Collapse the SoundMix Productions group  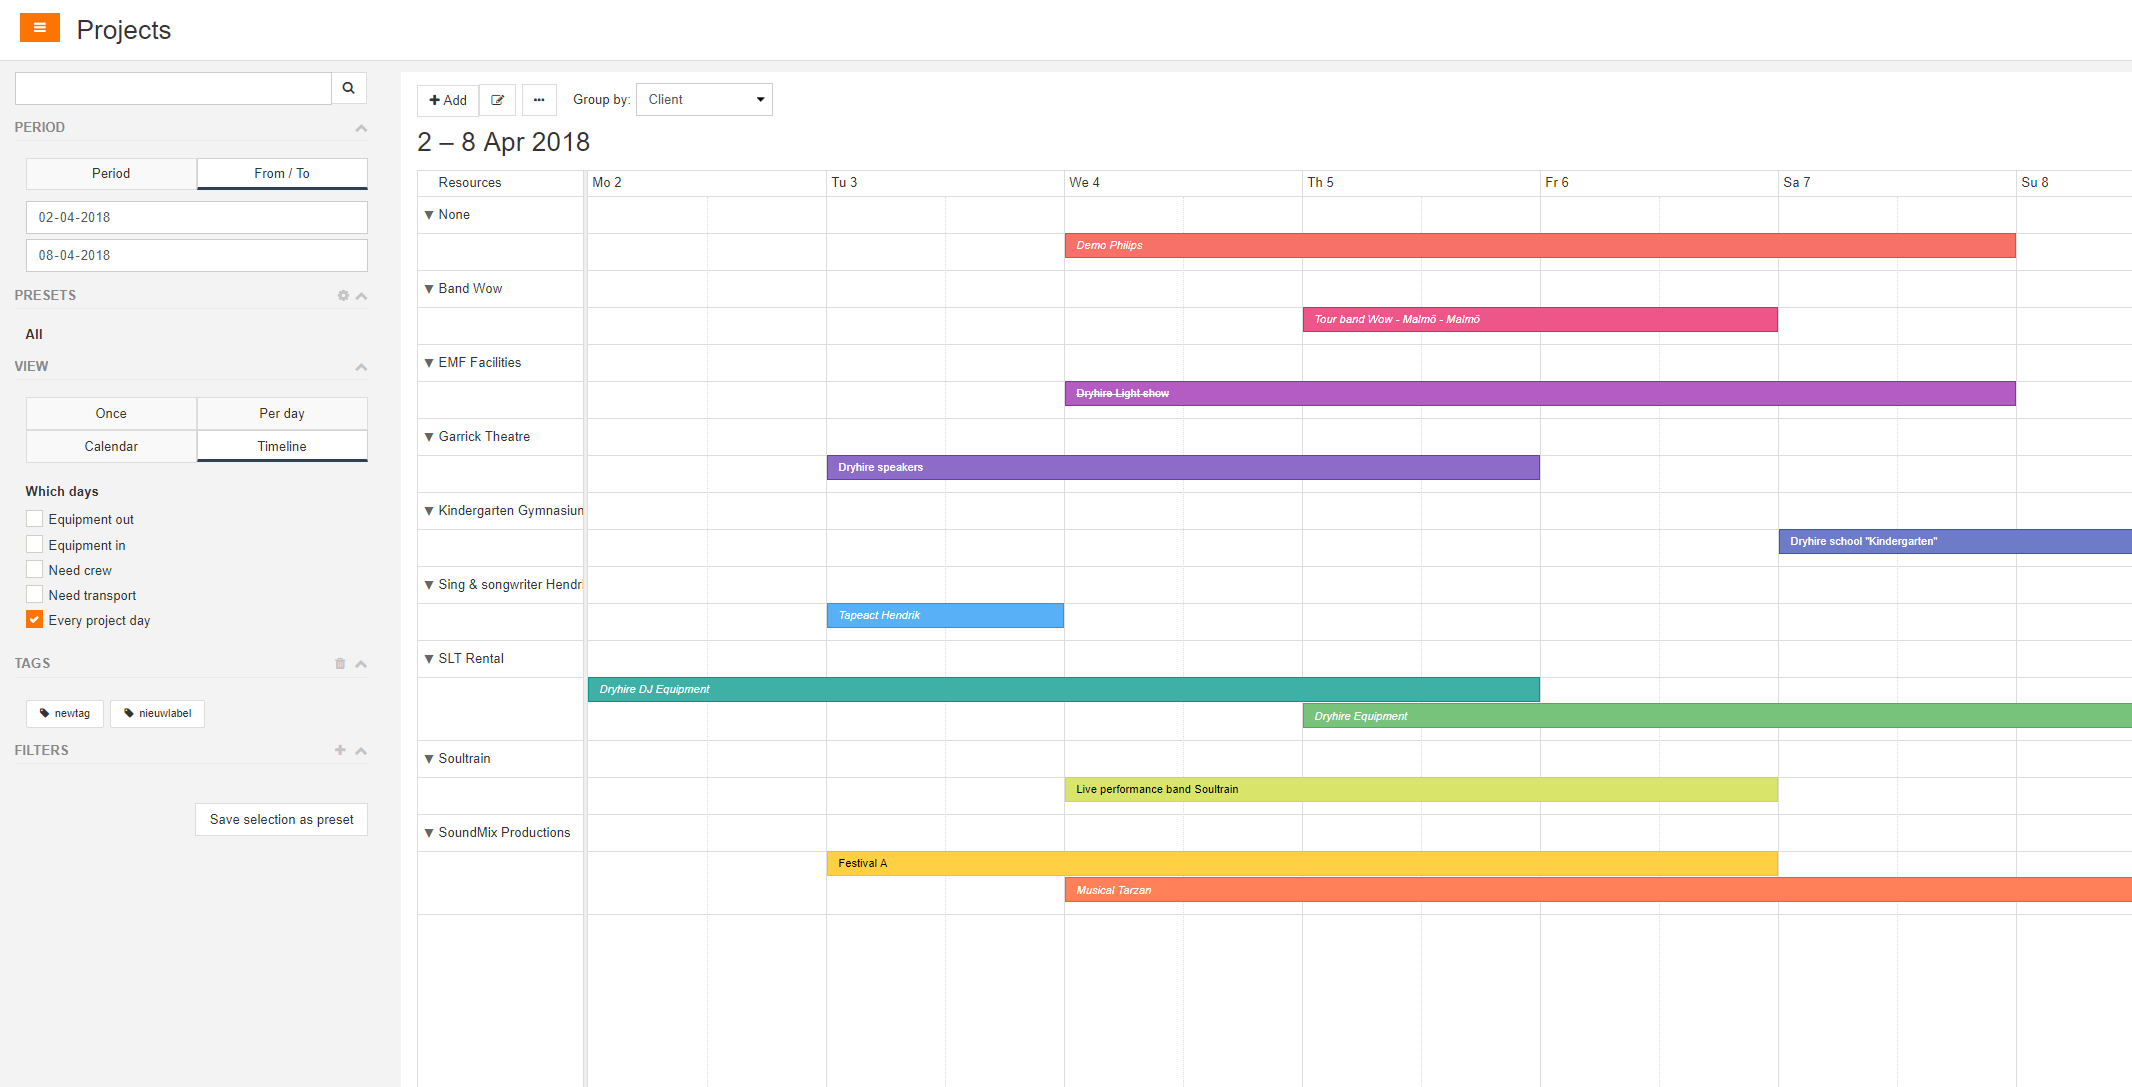(x=428, y=832)
